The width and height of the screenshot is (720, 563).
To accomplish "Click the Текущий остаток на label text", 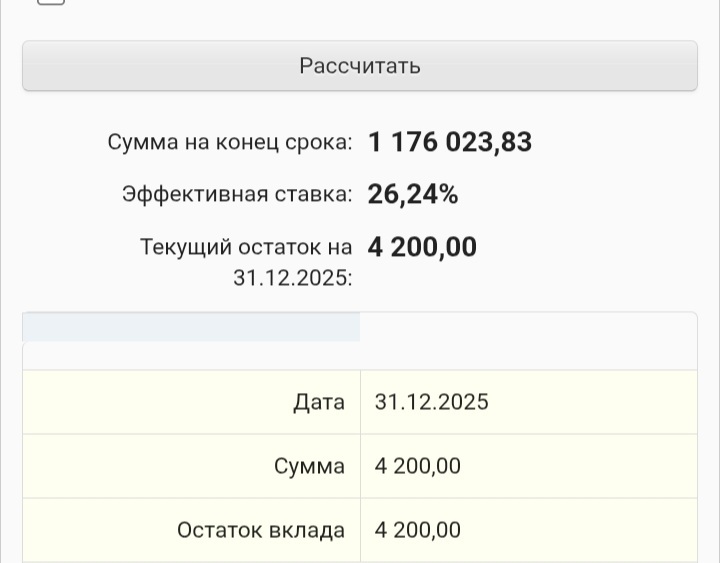I will (x=246, y=246).
